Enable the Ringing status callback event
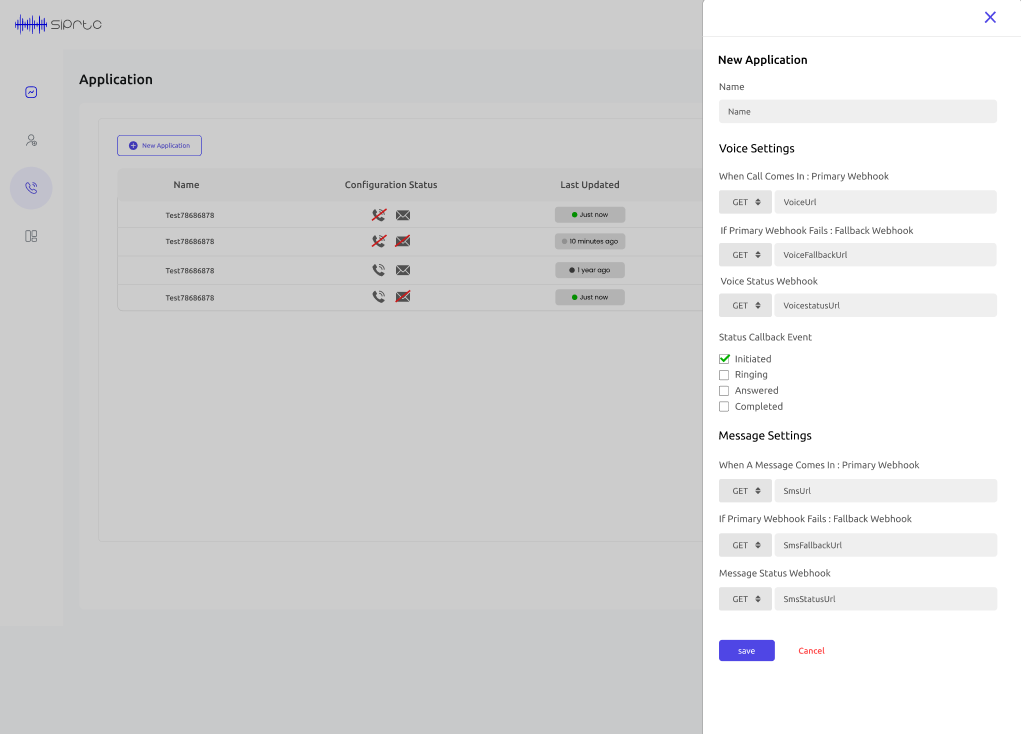The height and width of the screenshot is (734, 1021). [x=723, y=374]
